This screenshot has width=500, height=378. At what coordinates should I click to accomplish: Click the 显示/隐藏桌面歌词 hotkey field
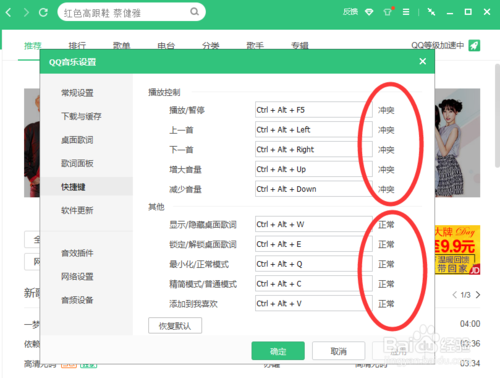click(314, 224)
